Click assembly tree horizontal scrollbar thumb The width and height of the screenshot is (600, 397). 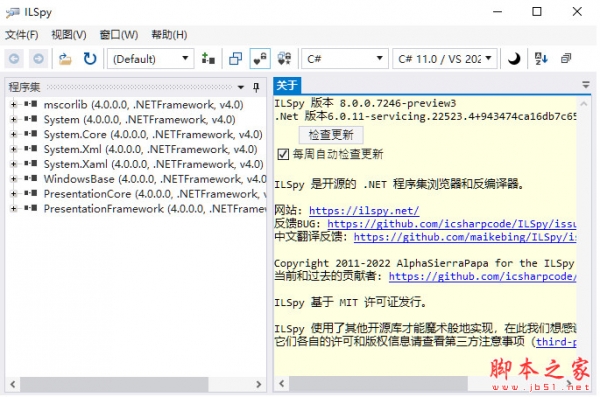pos(114,384)
